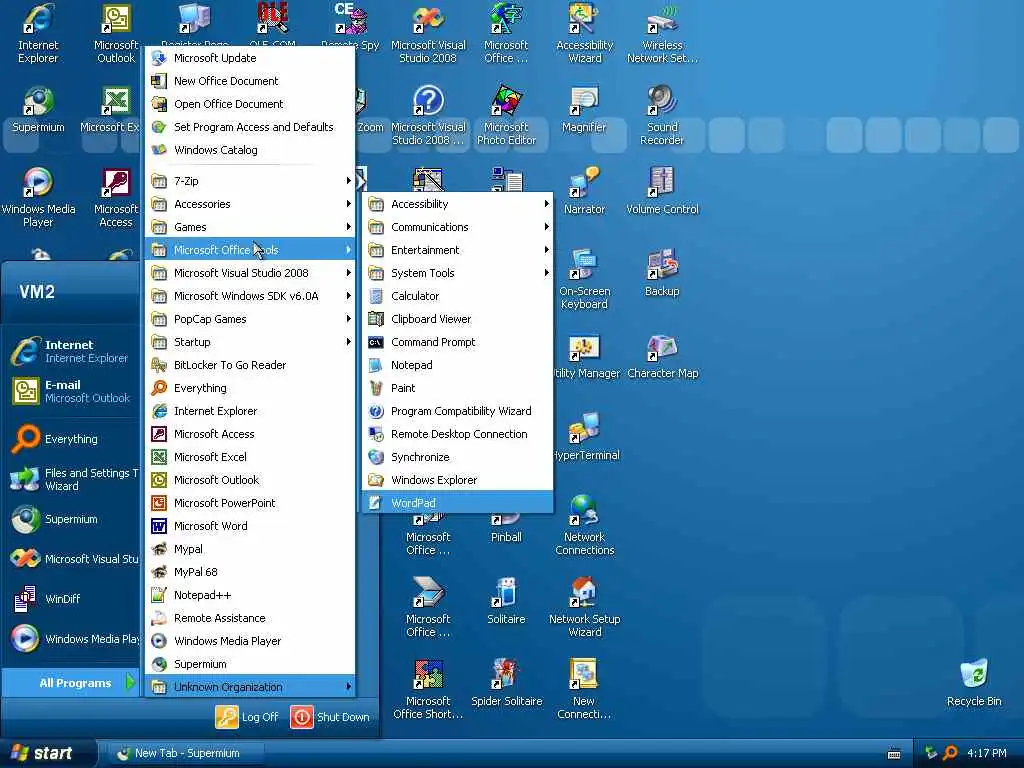This screenshot has height=768, width=1024.
Task: Open the Recycle Bin
Action: click(x=974, y=683)
